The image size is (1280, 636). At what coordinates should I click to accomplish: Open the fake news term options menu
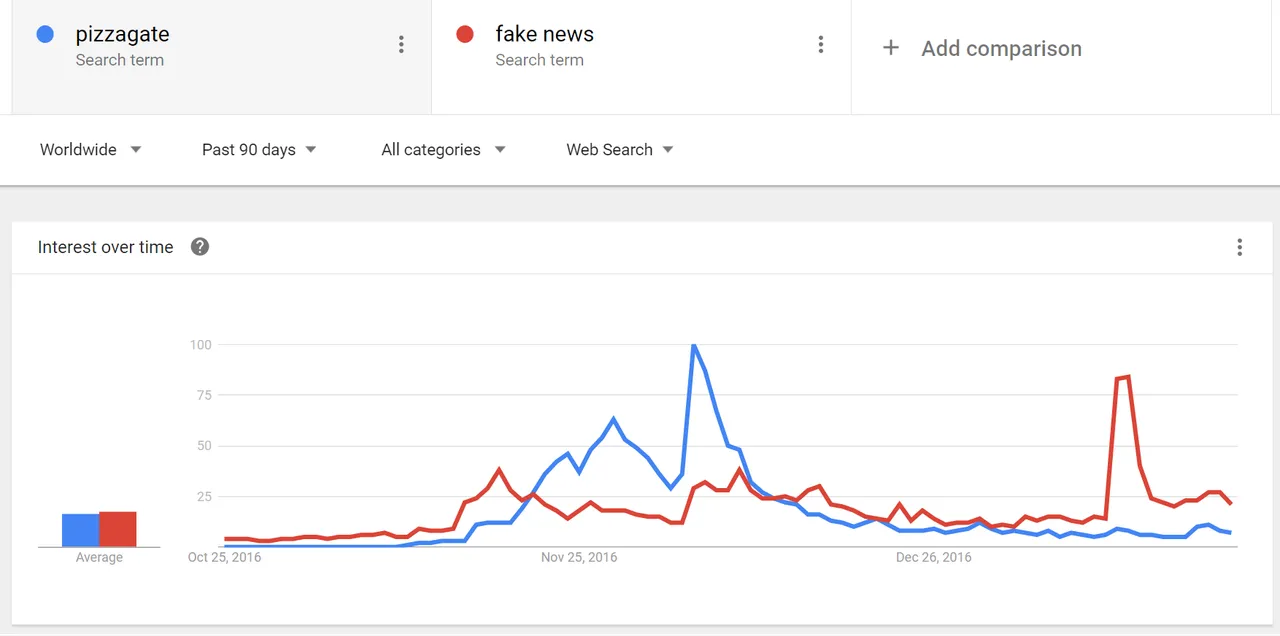click(821, 45)
